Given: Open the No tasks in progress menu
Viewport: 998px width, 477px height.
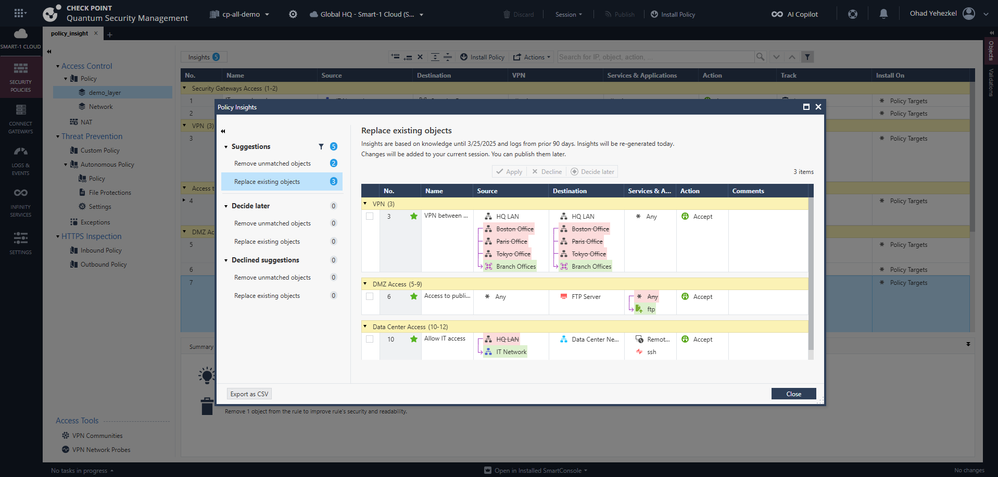Looking at the screenshot, I should (83, 471).
